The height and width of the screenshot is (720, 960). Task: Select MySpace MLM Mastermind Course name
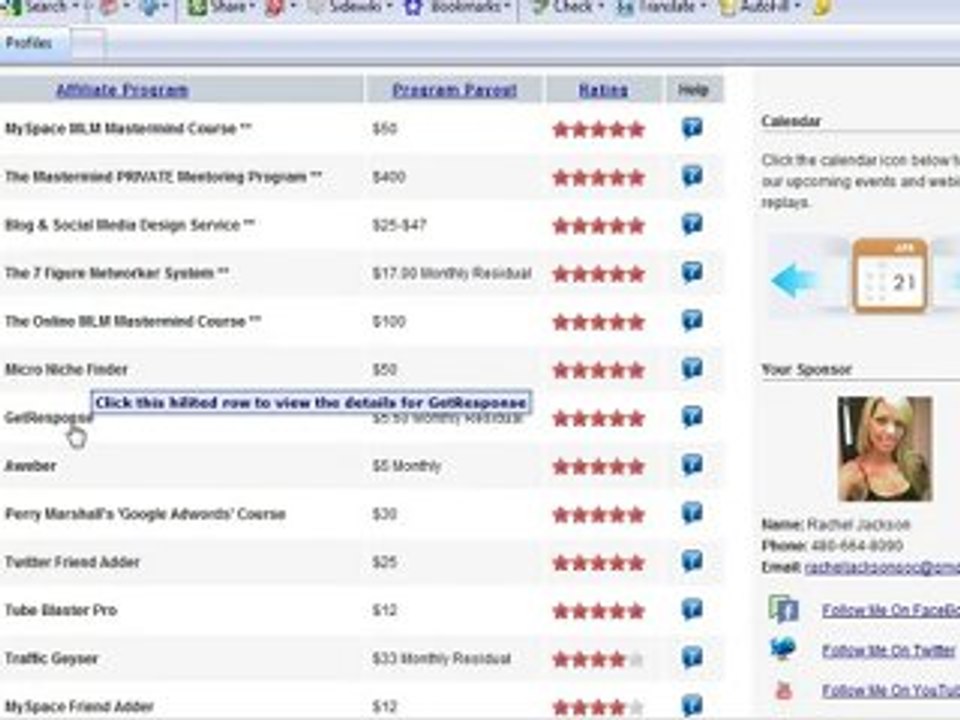128,129
